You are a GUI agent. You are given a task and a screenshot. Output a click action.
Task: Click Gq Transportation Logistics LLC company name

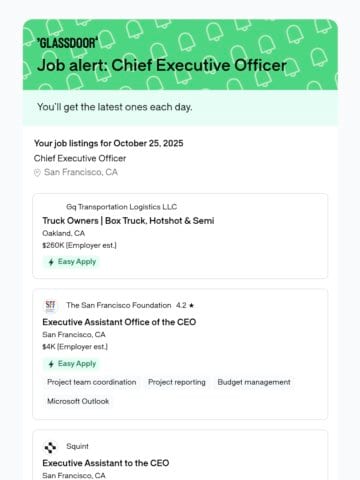[x=122, y=207]
